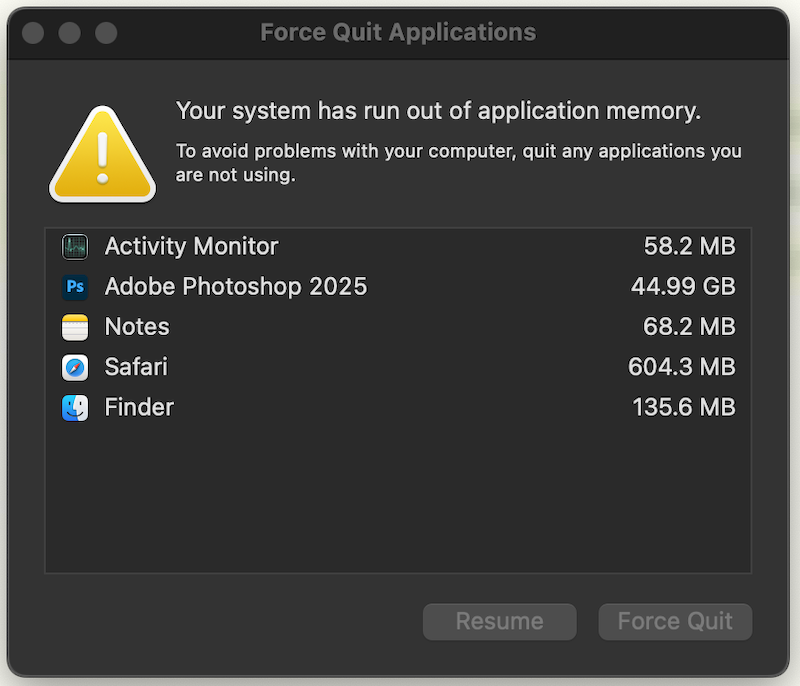Viewport: 800px width, 686px height.
Task: Click empty area of the applications list
Action: point(398,500)
